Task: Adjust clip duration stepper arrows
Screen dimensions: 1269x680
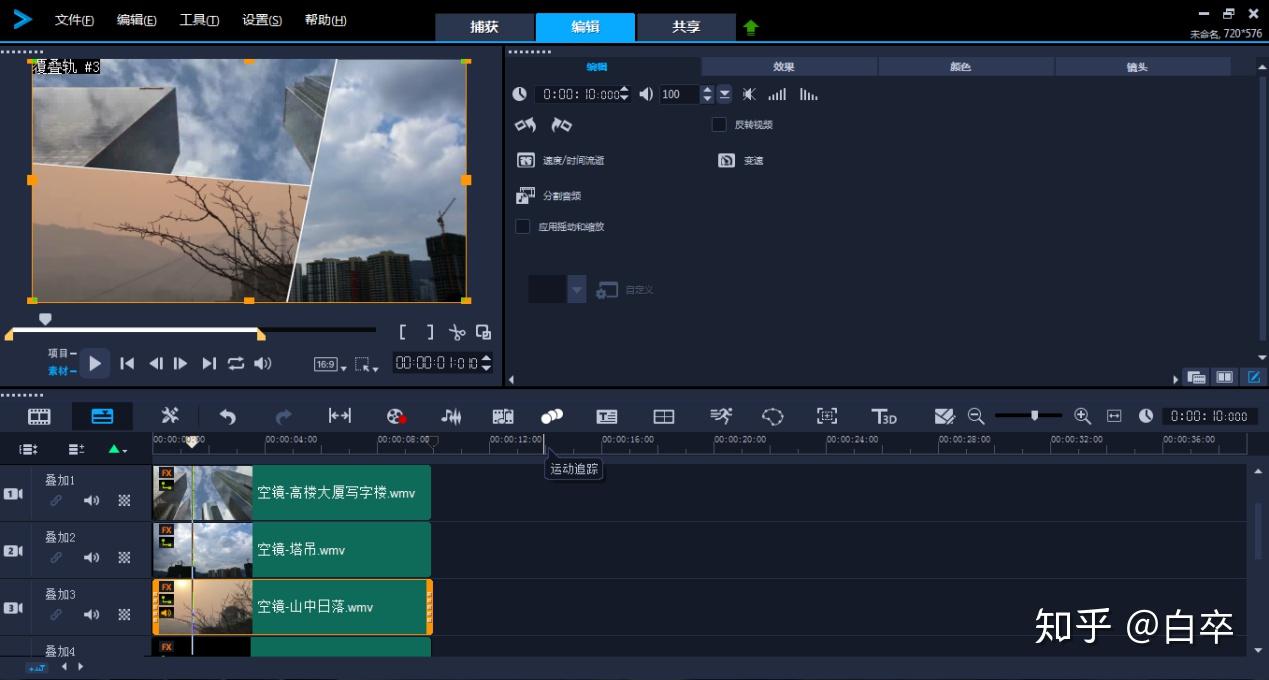Action: (624, 94)
